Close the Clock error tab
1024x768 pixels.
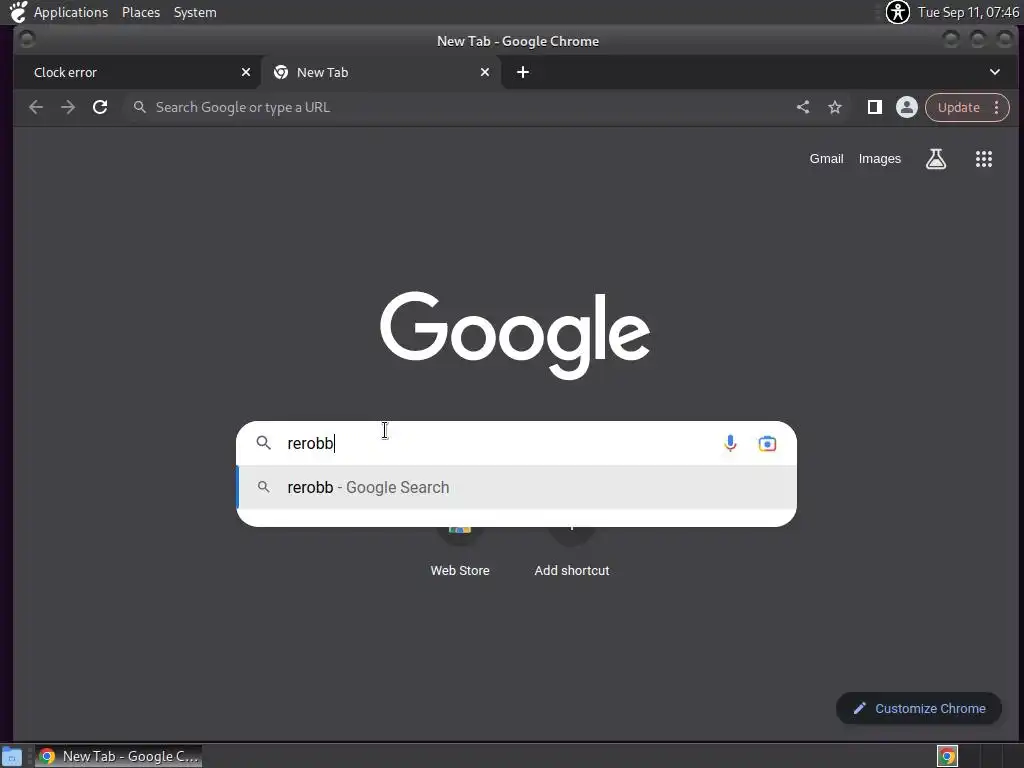click(x=246, y=72)
